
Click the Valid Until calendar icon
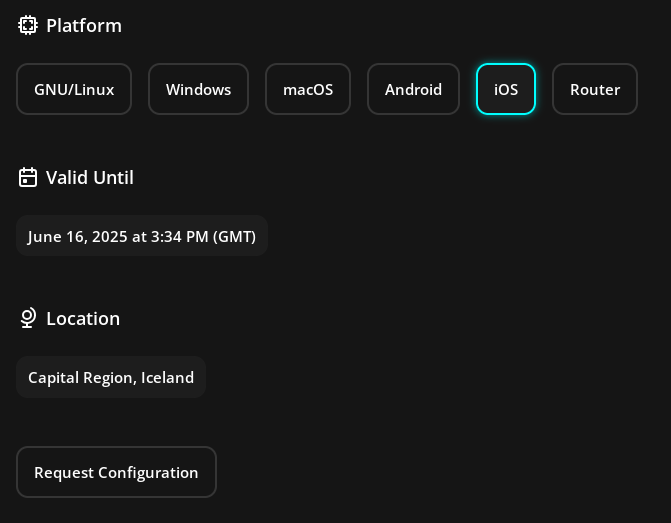[x=28, y=177]
